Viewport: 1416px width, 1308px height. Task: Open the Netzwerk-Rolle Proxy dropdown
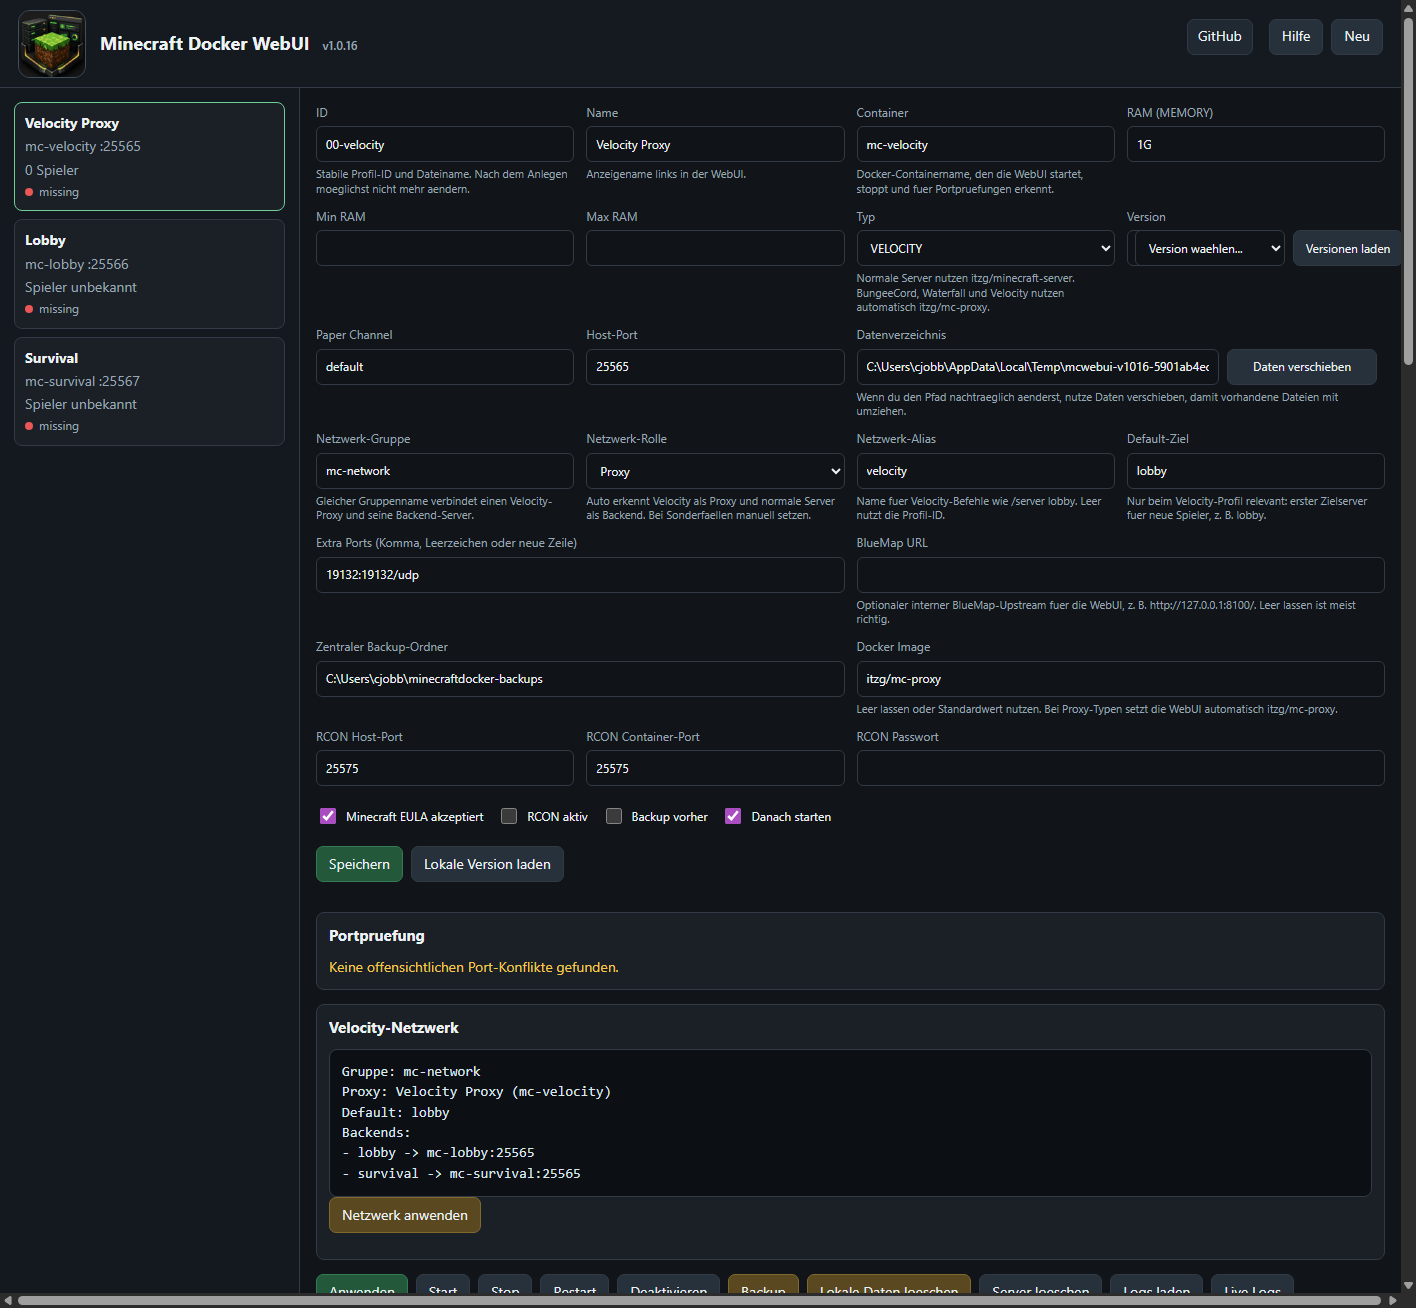coord(715,471)
